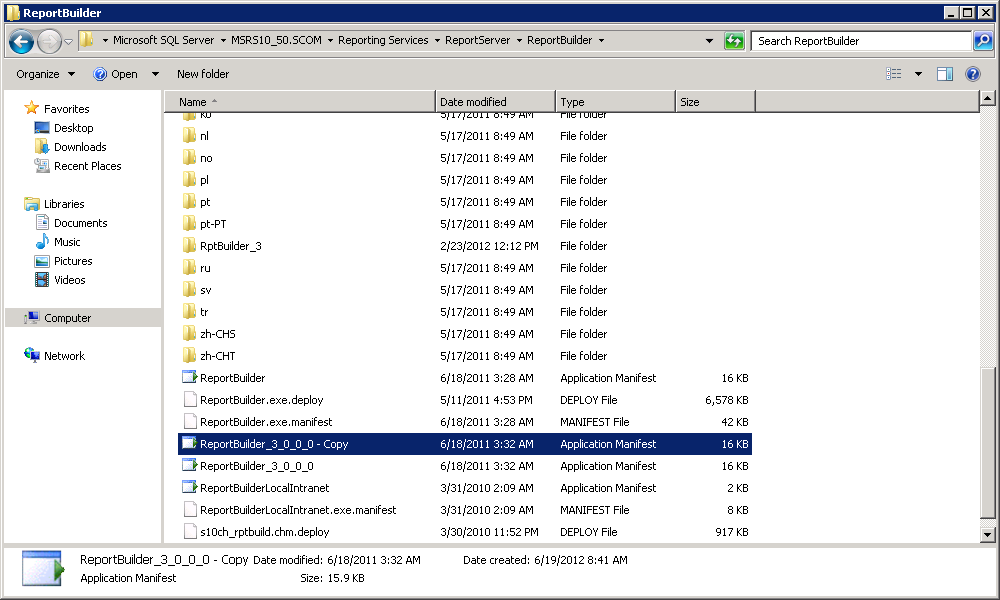
Task: Open the recent pages dropdown beside Forward
Action: click(x=68, y=42)
